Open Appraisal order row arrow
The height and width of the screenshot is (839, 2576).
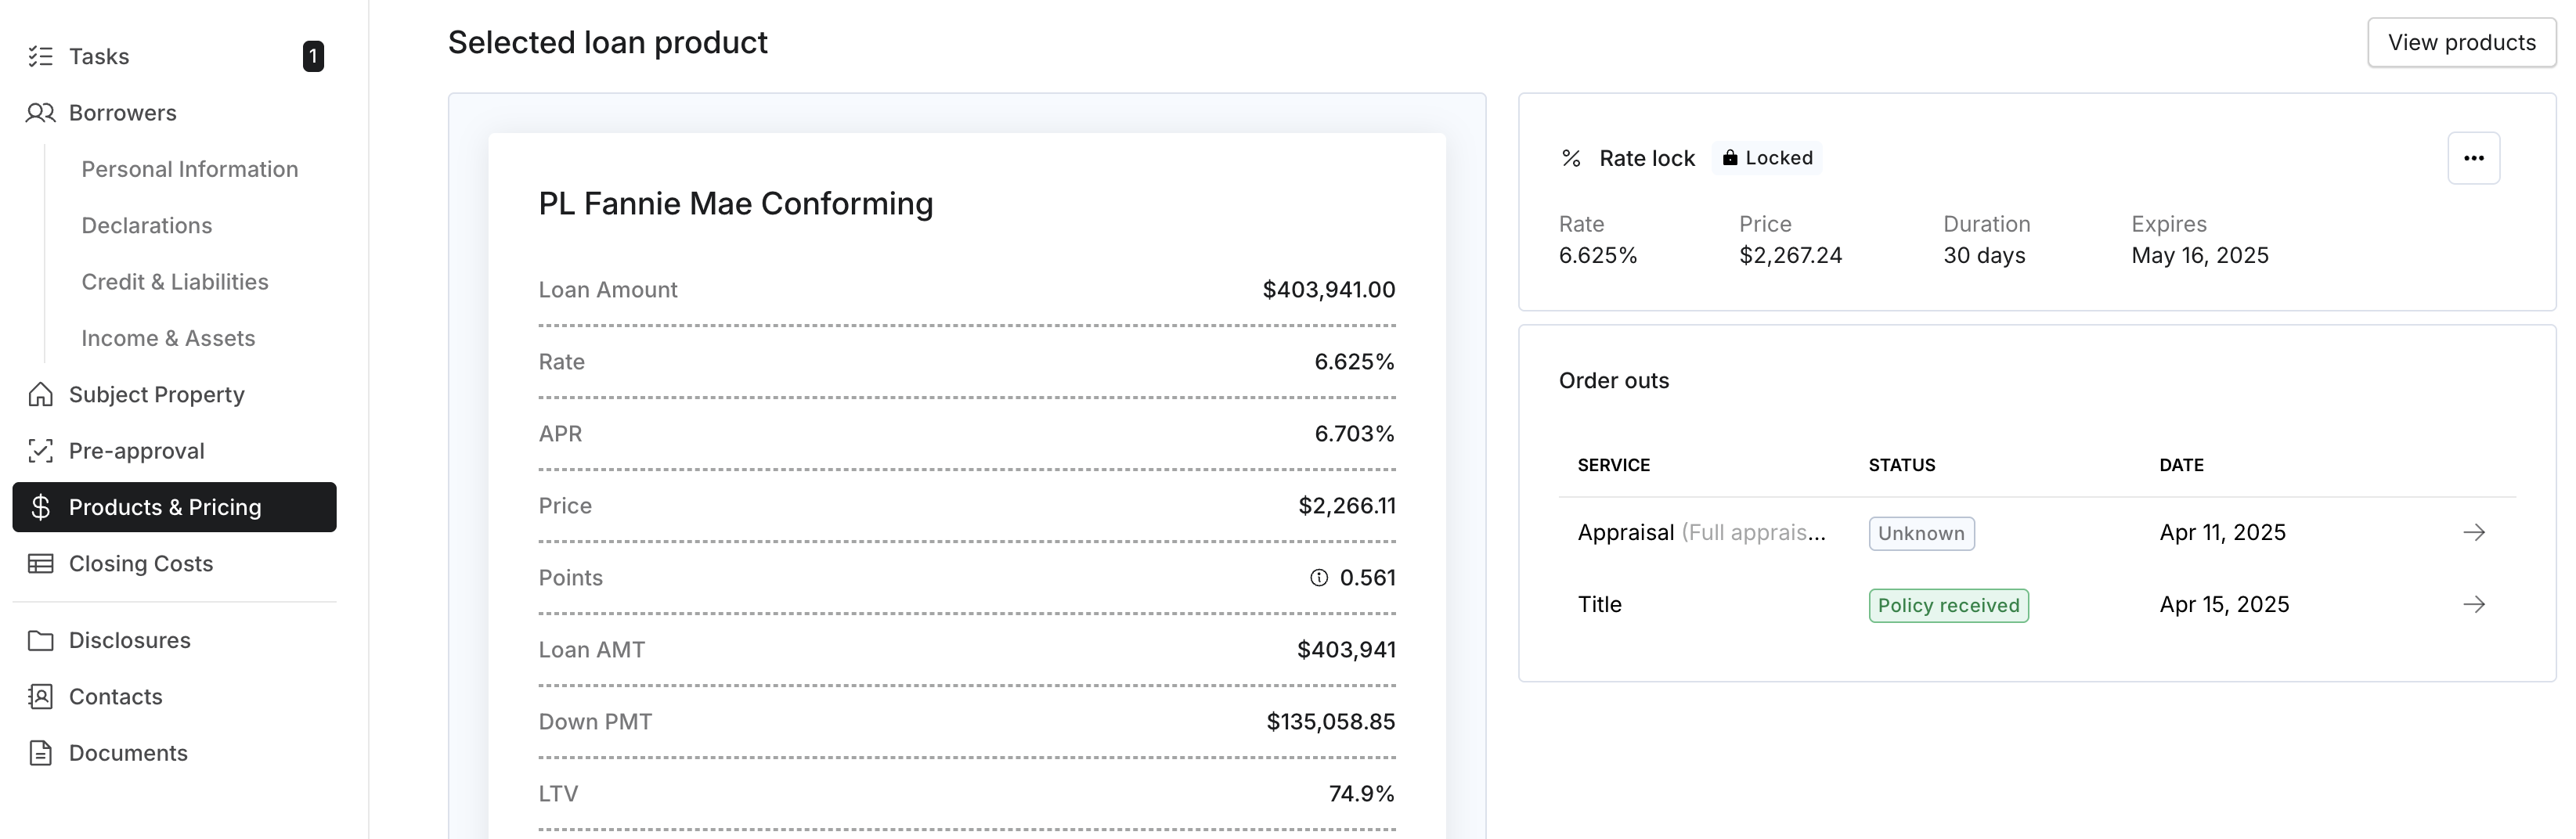click(2473, 532)
